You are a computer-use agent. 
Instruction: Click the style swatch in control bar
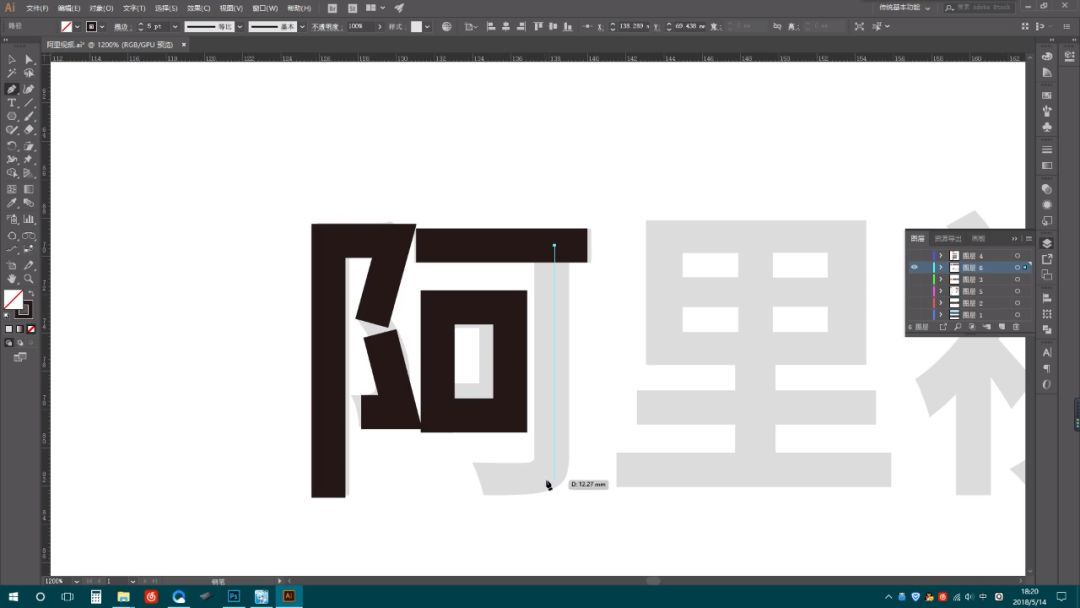tap(416, 26)
